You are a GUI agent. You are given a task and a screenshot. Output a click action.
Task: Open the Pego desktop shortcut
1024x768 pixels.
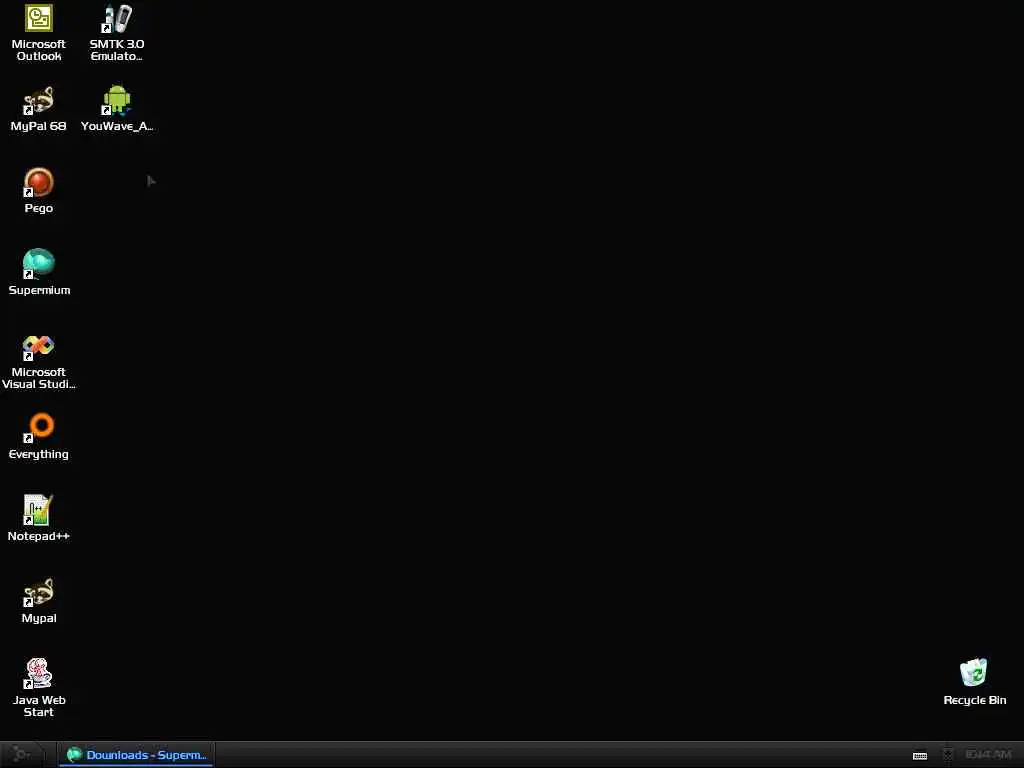[39, 191]
